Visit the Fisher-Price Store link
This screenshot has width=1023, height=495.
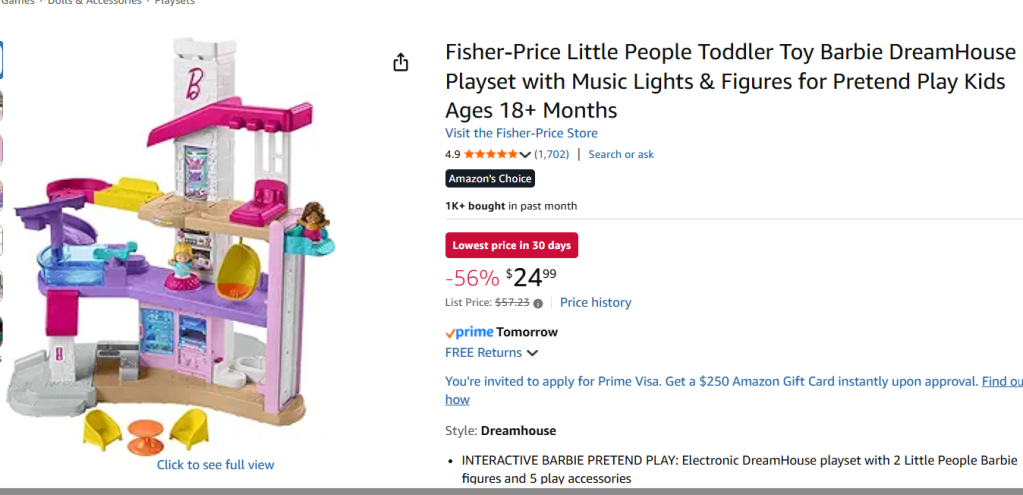pos(521,133)
